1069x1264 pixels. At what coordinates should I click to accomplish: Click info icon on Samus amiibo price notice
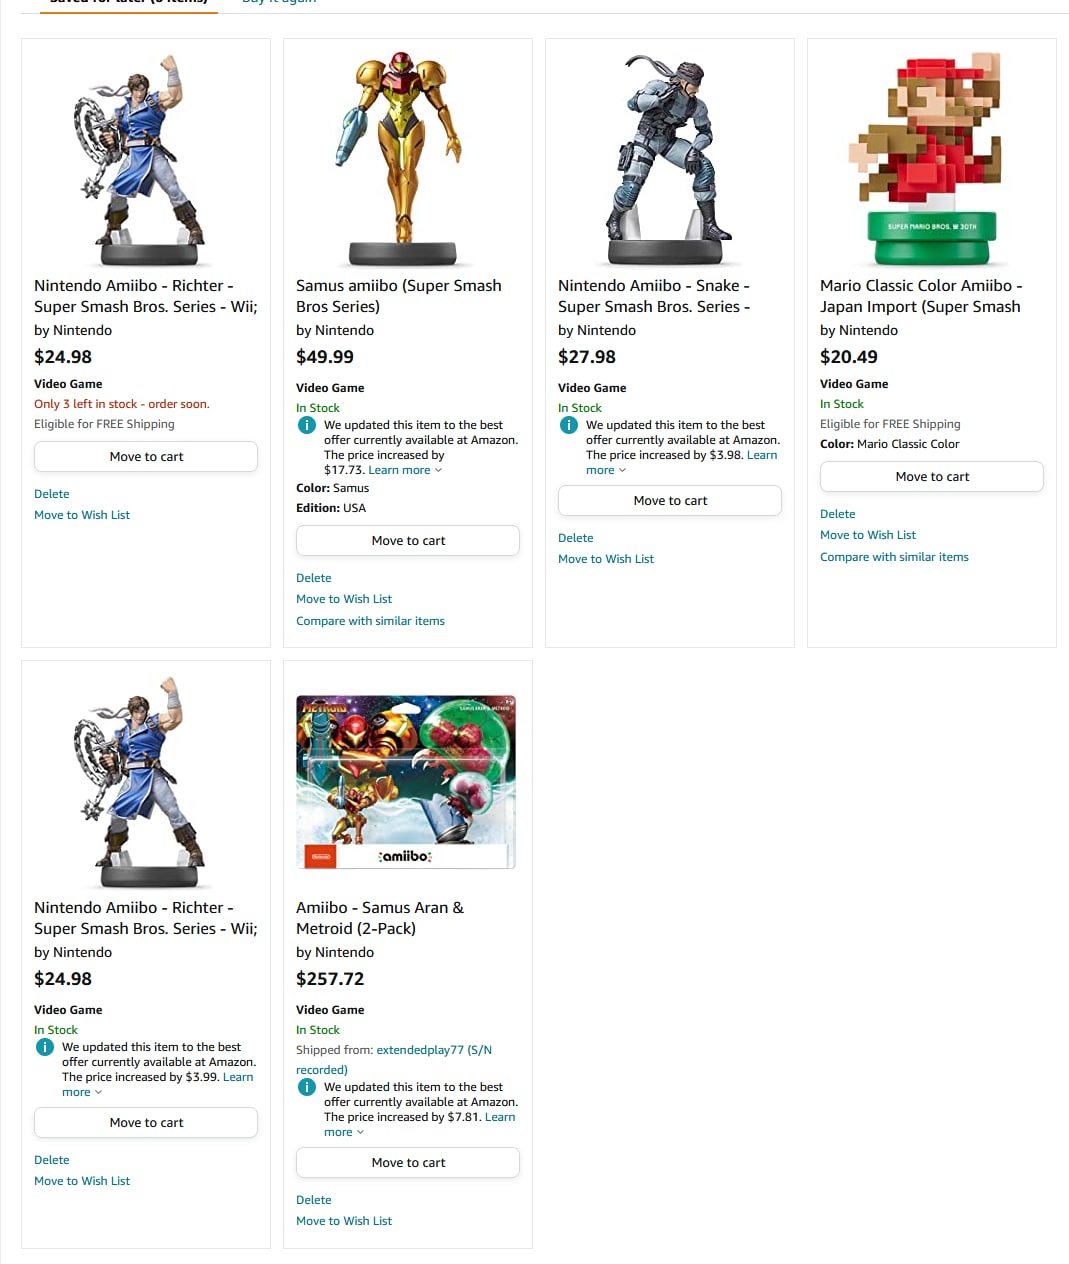(307, 425)
